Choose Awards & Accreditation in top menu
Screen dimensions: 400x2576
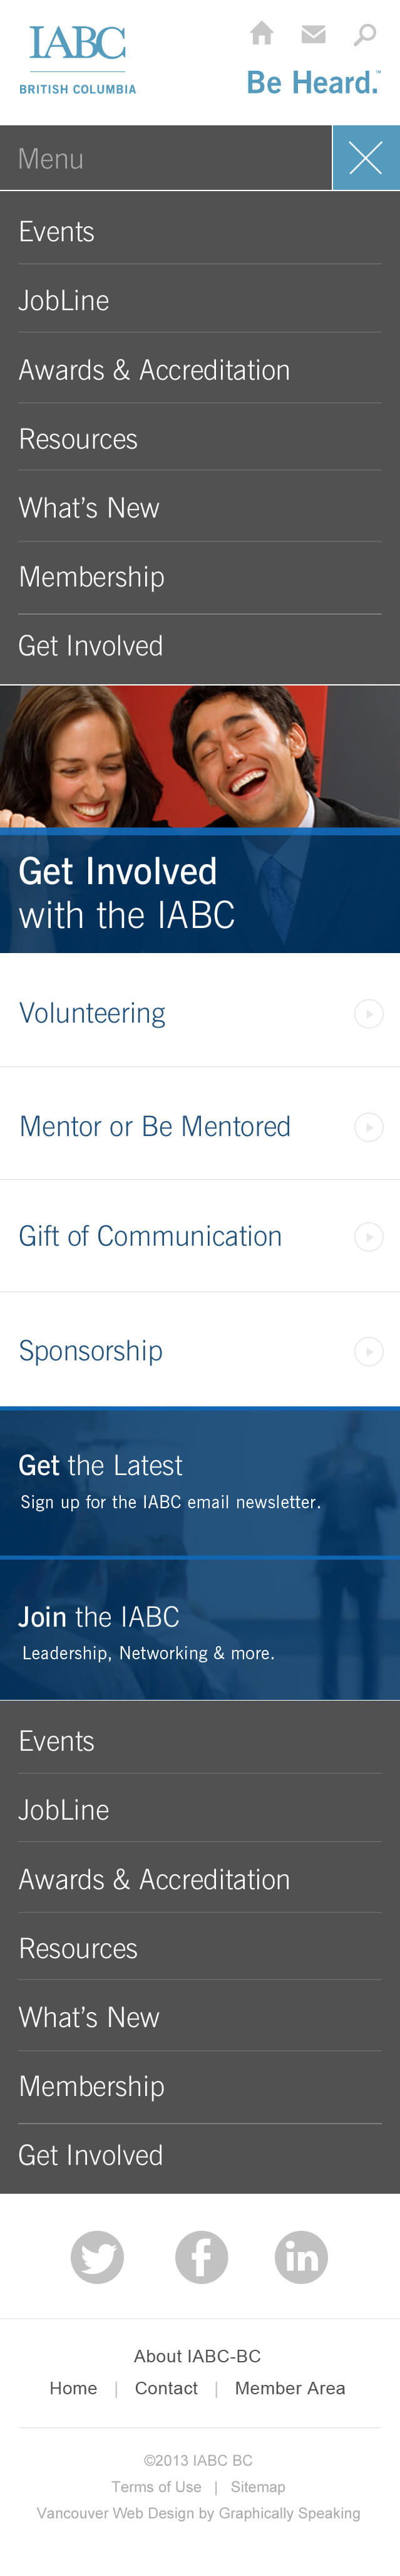pyautogui.click(x=200, y=370)
